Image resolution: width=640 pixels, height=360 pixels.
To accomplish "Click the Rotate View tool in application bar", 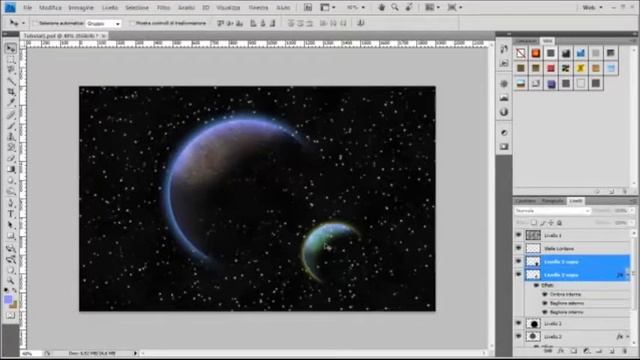I will pyautogui.click(x=409, y=7).
